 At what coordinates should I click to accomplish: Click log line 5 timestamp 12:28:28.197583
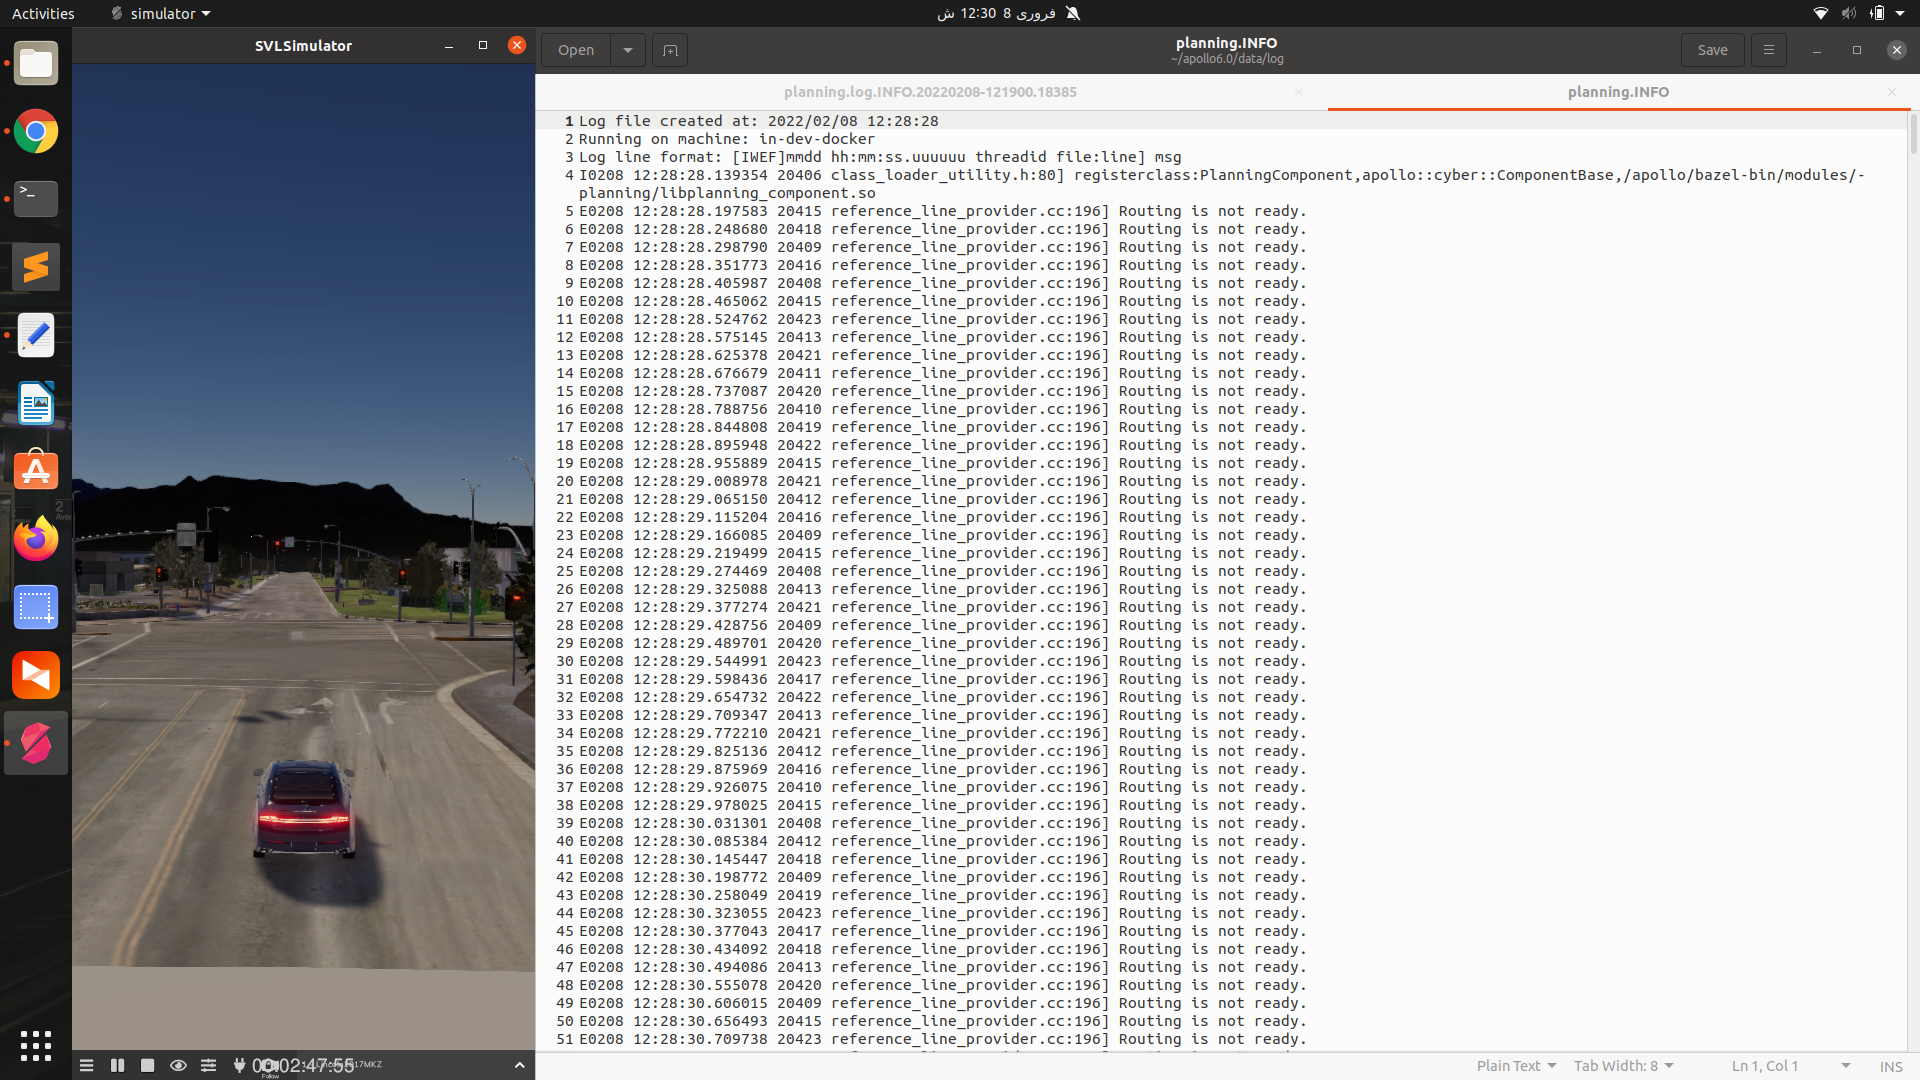pyautogui.click(x=700, y=211)
